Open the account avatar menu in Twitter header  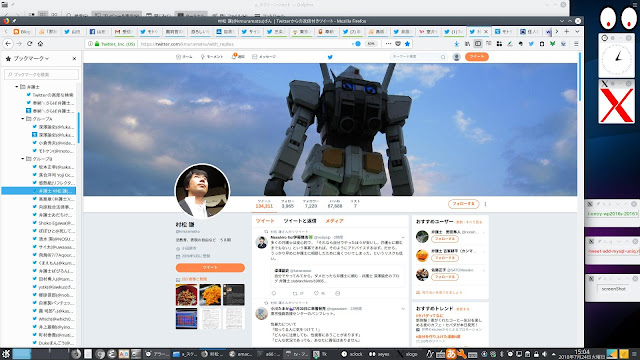pos(457,57)
